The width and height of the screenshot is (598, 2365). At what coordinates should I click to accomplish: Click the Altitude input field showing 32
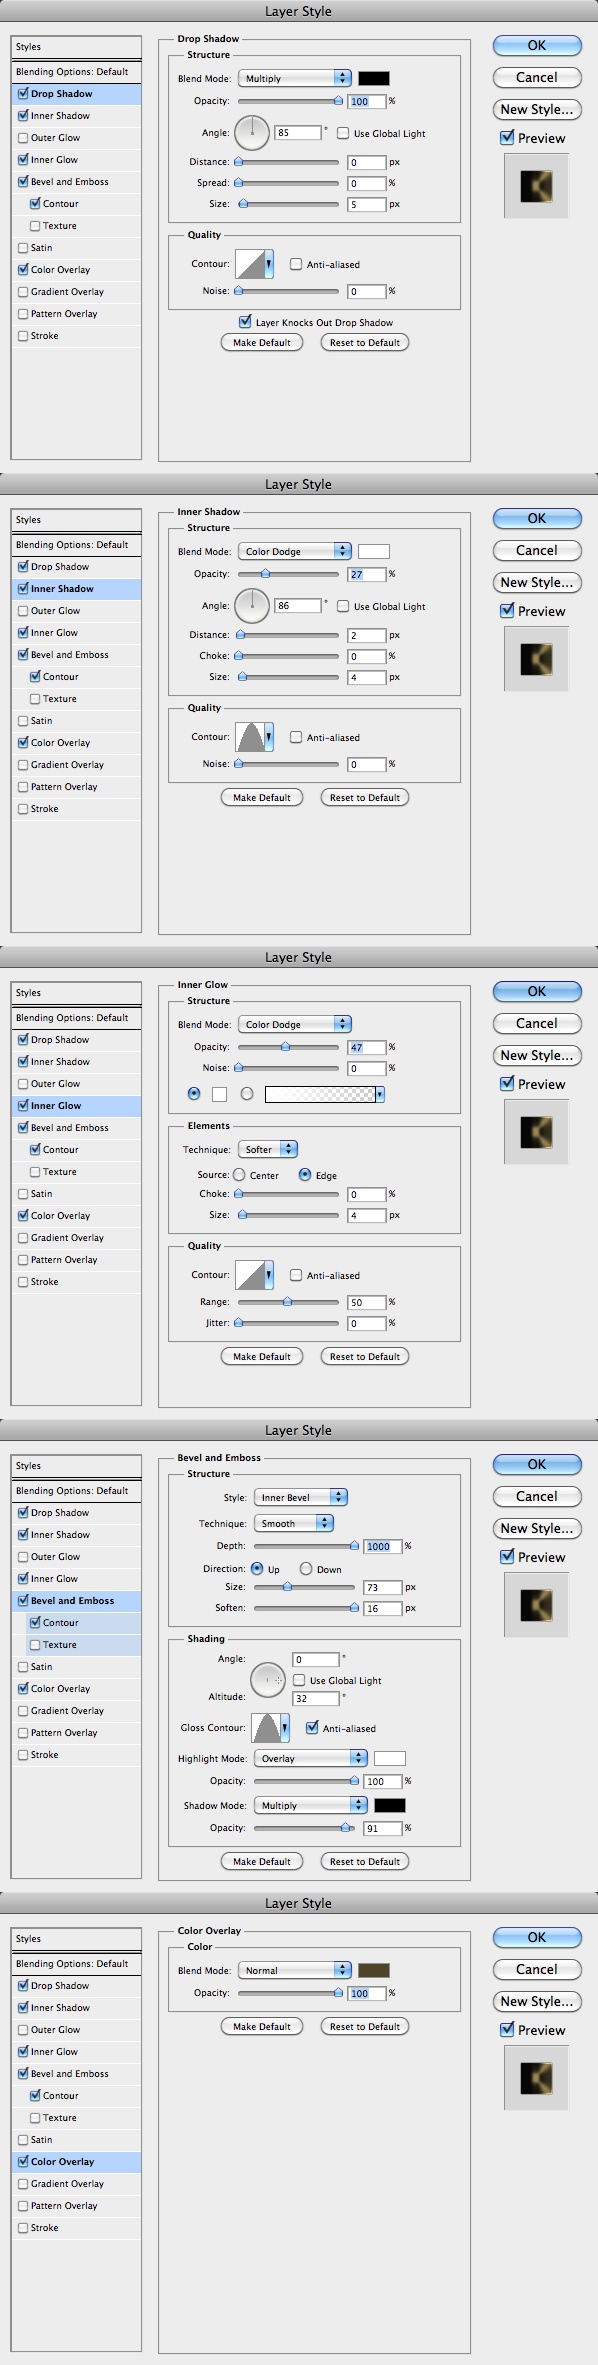316,1698
